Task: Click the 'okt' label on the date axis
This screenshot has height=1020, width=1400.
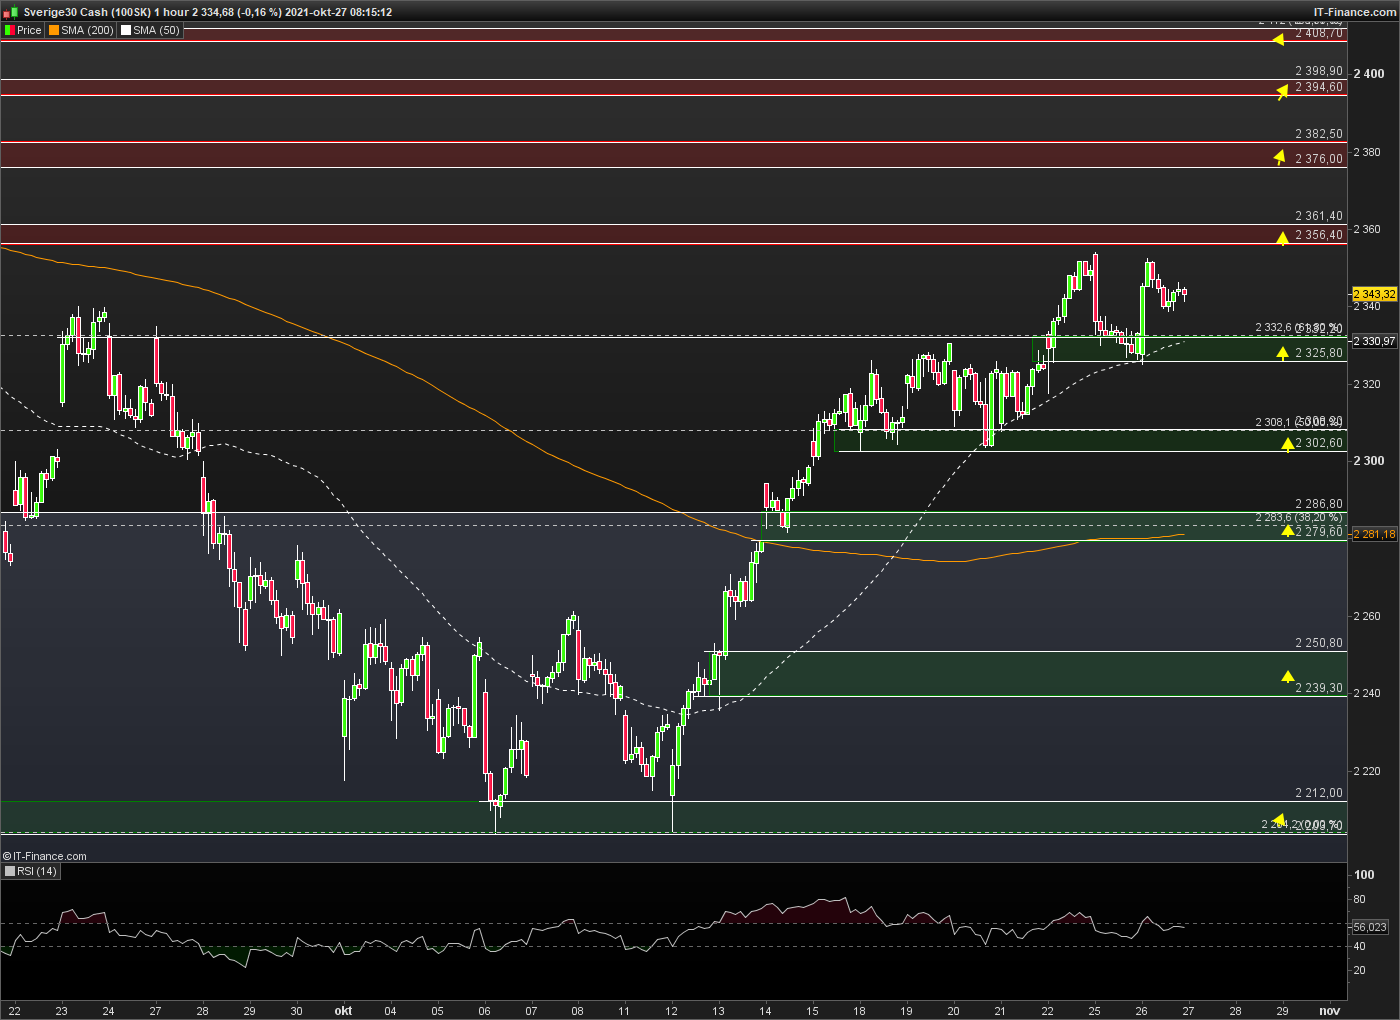Action: tap(343, 1010)
